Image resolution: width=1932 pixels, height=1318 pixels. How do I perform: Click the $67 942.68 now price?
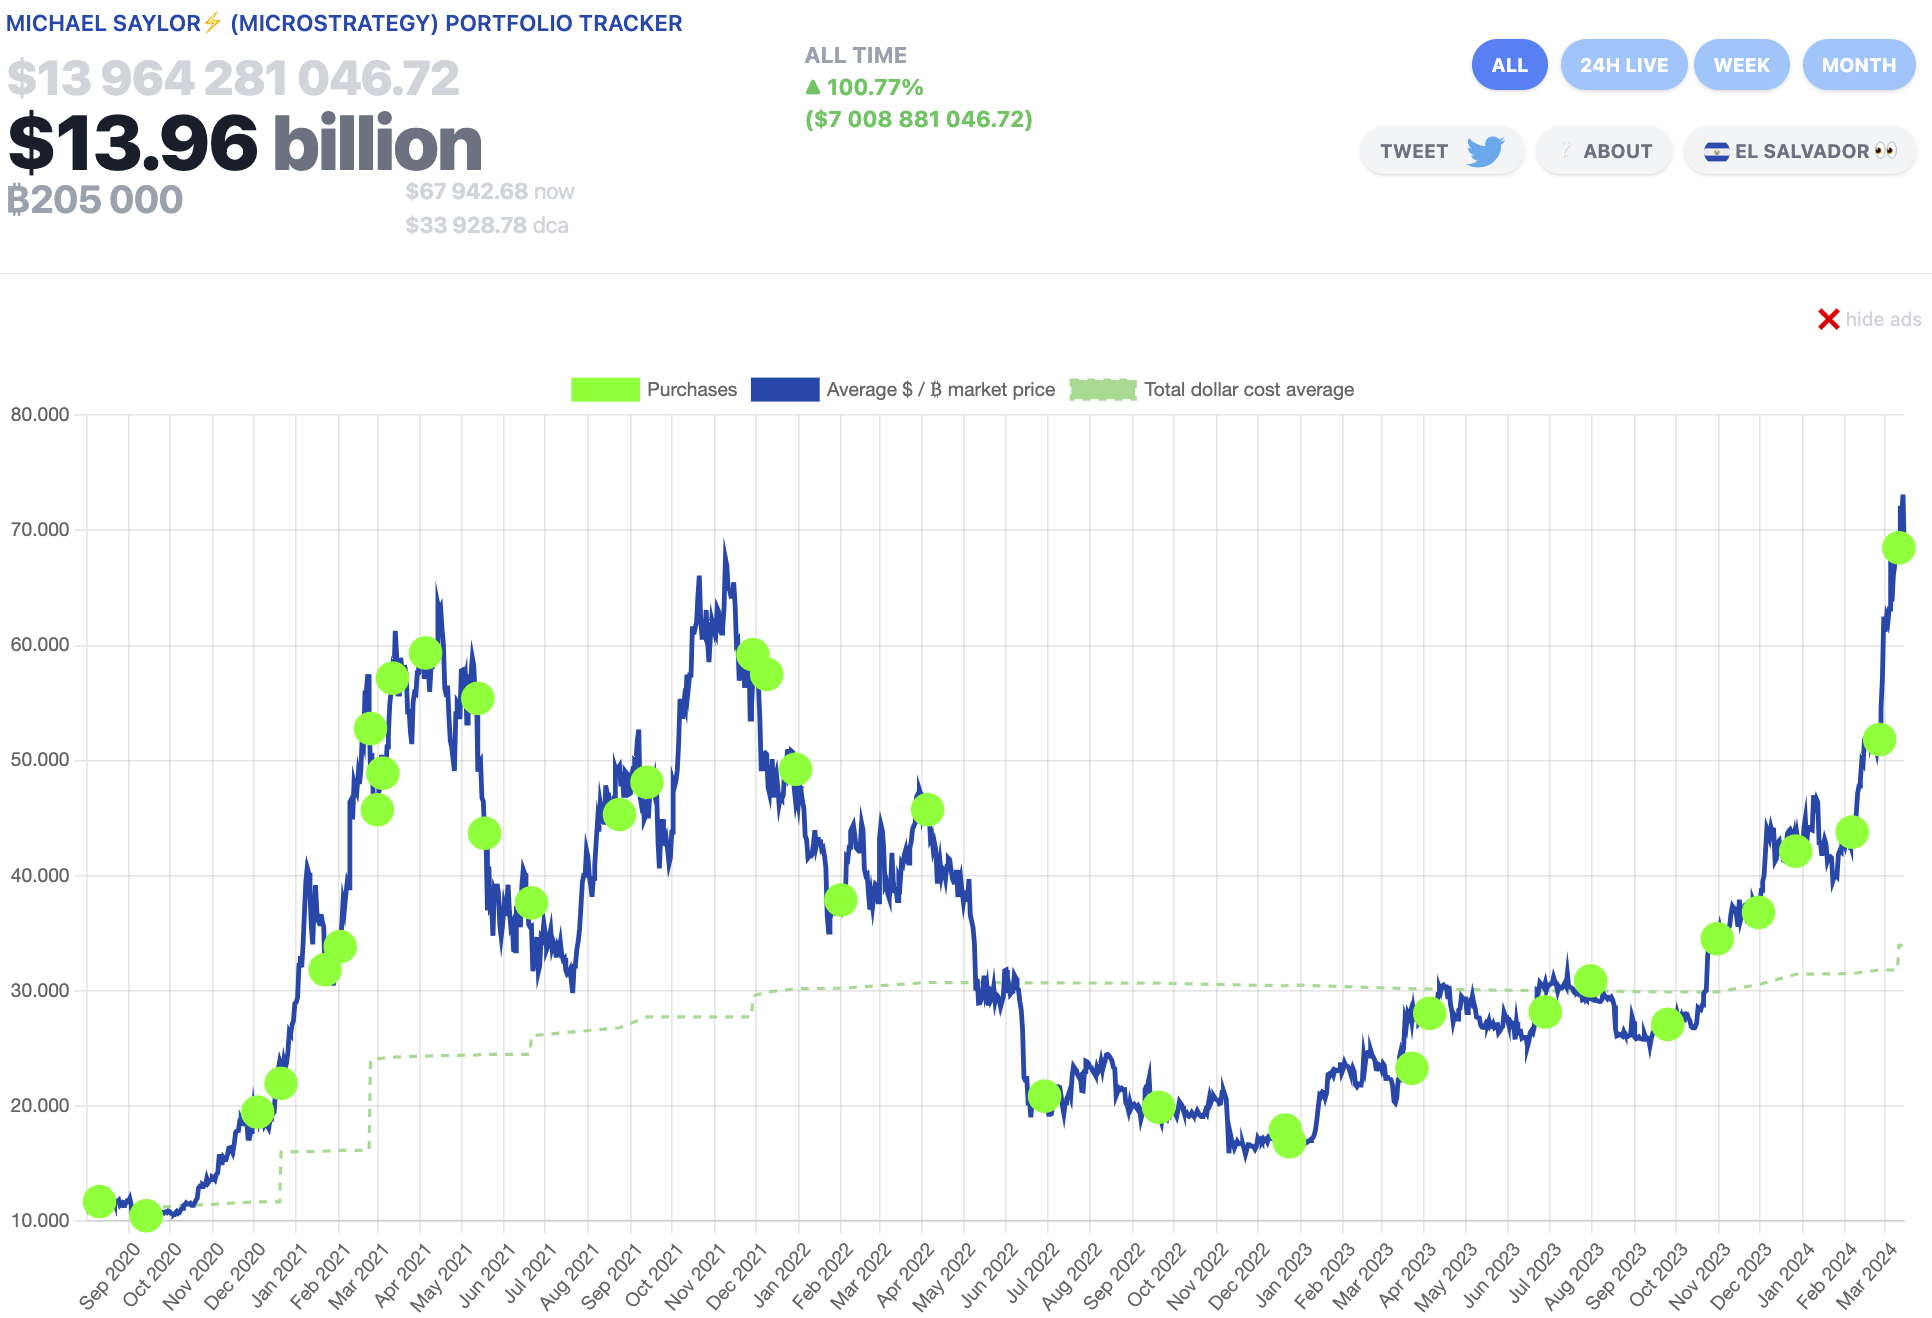[490, 191]
